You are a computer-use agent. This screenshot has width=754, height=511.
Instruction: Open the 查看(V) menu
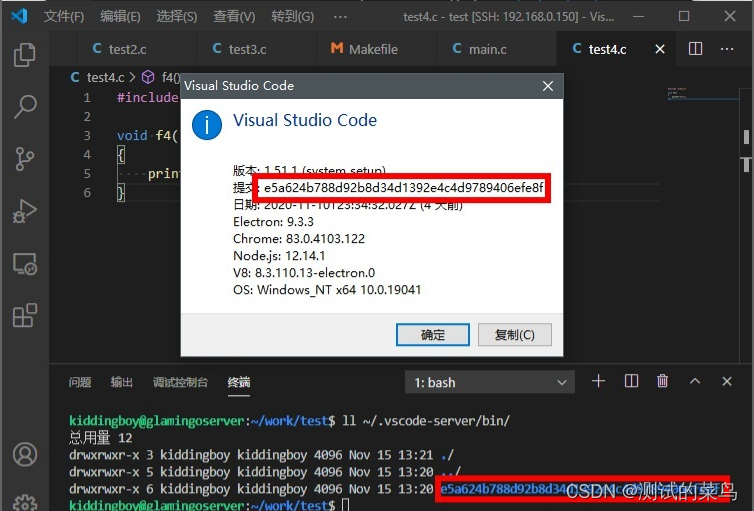[x=234, y=16]
